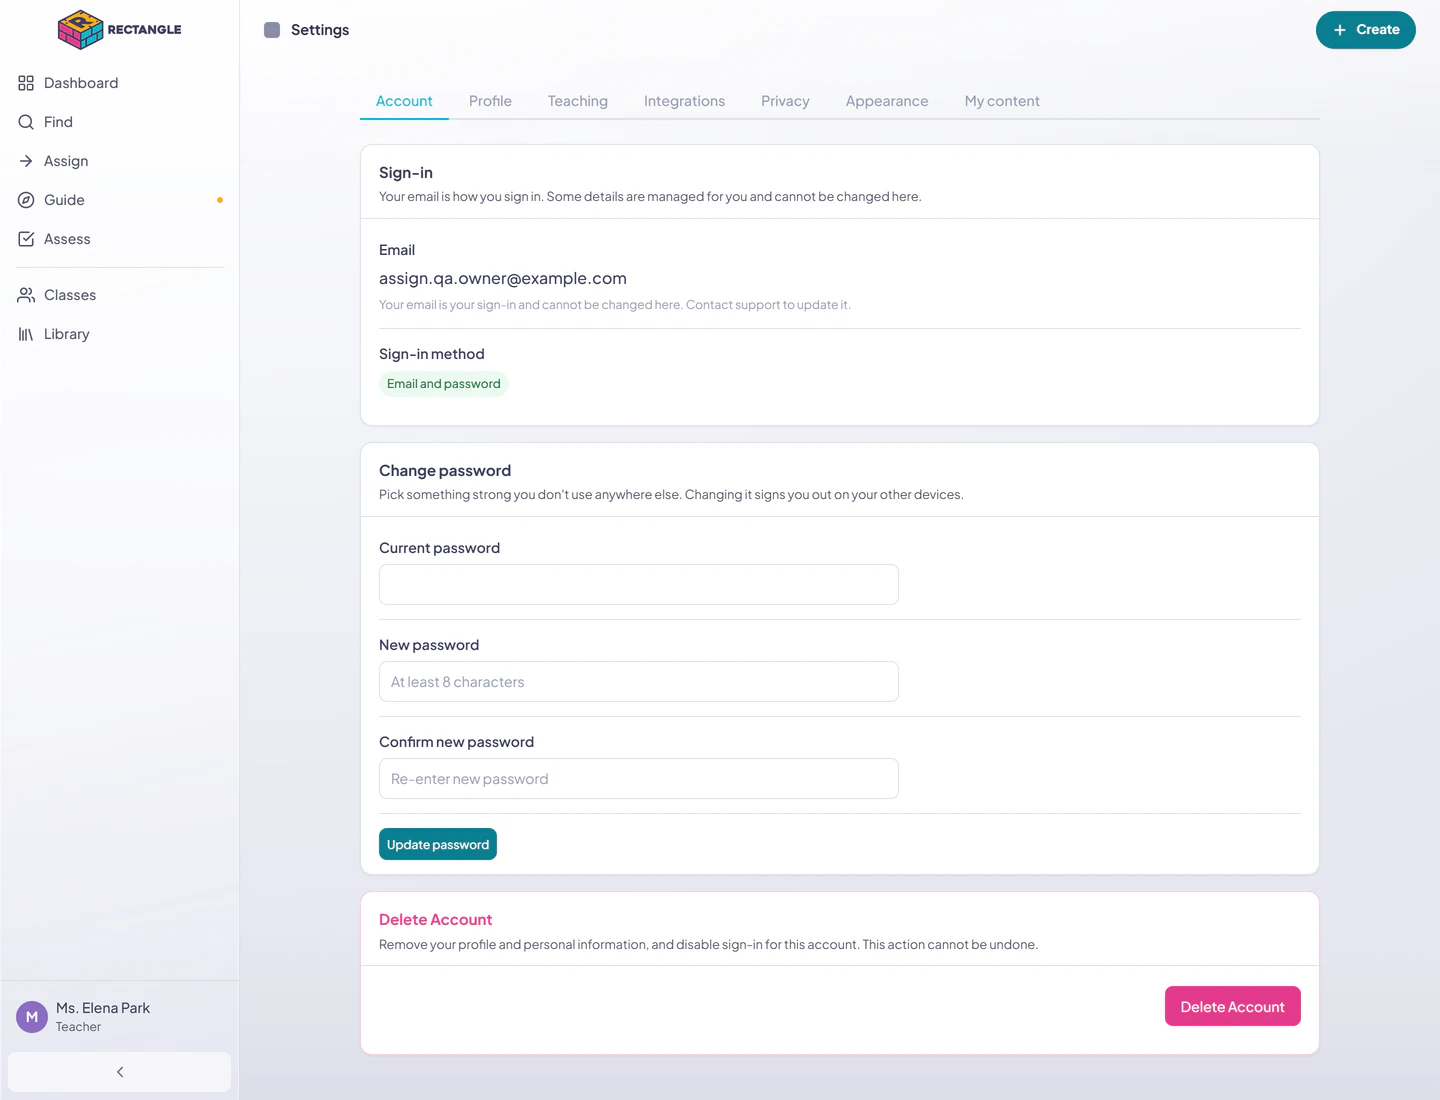This screenshot has width=1440, height=1100.
Task: Click the orange notification dot beside Guide
Action: tap(220, 200)
